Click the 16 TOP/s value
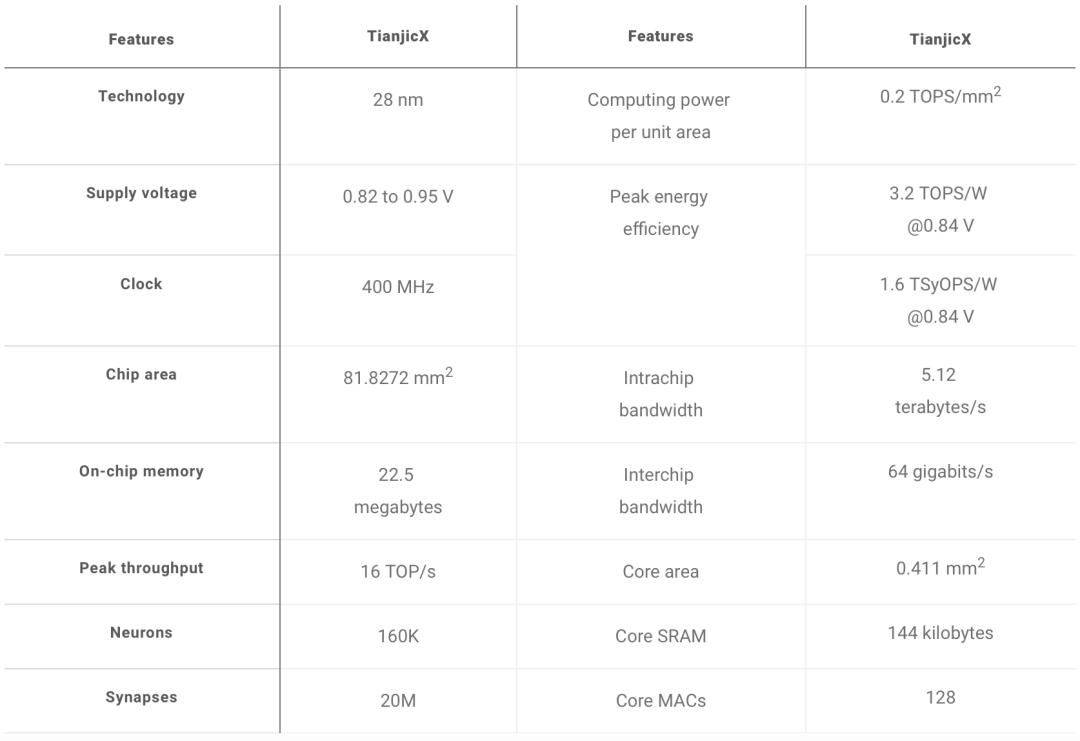The image size is (1080, 741). (x=397, y=572)
